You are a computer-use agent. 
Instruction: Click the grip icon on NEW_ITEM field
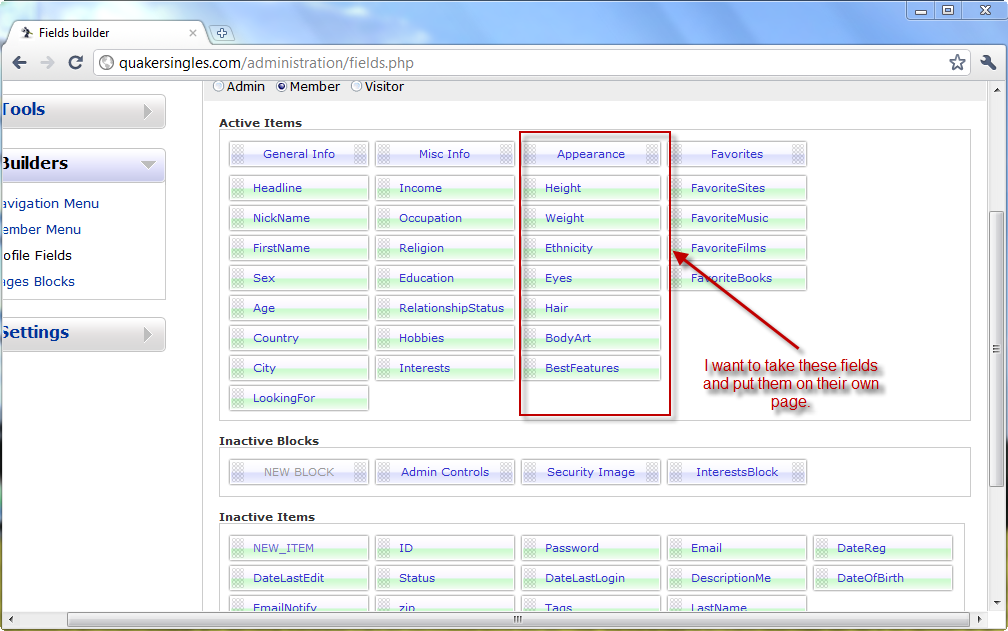pos(238,548)
